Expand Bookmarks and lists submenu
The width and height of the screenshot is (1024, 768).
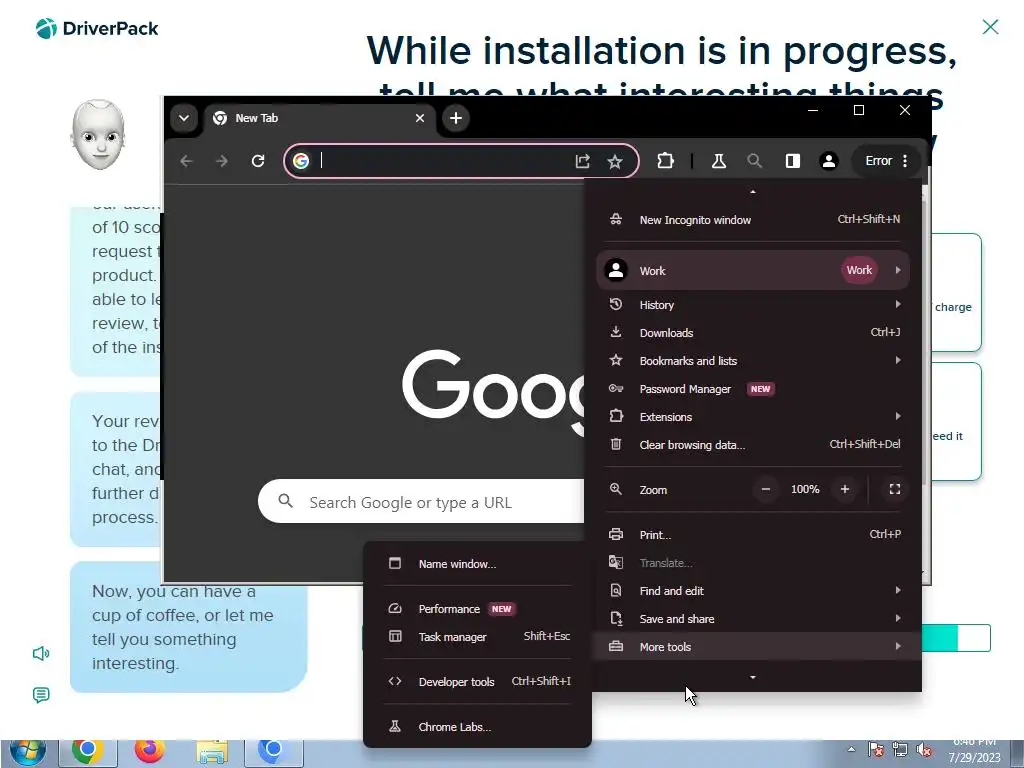click(753, 361)
